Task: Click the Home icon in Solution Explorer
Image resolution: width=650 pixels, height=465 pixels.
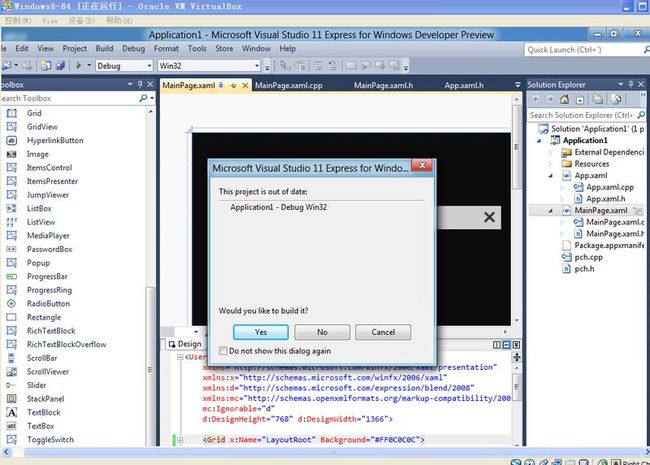Action: [564, 99]
